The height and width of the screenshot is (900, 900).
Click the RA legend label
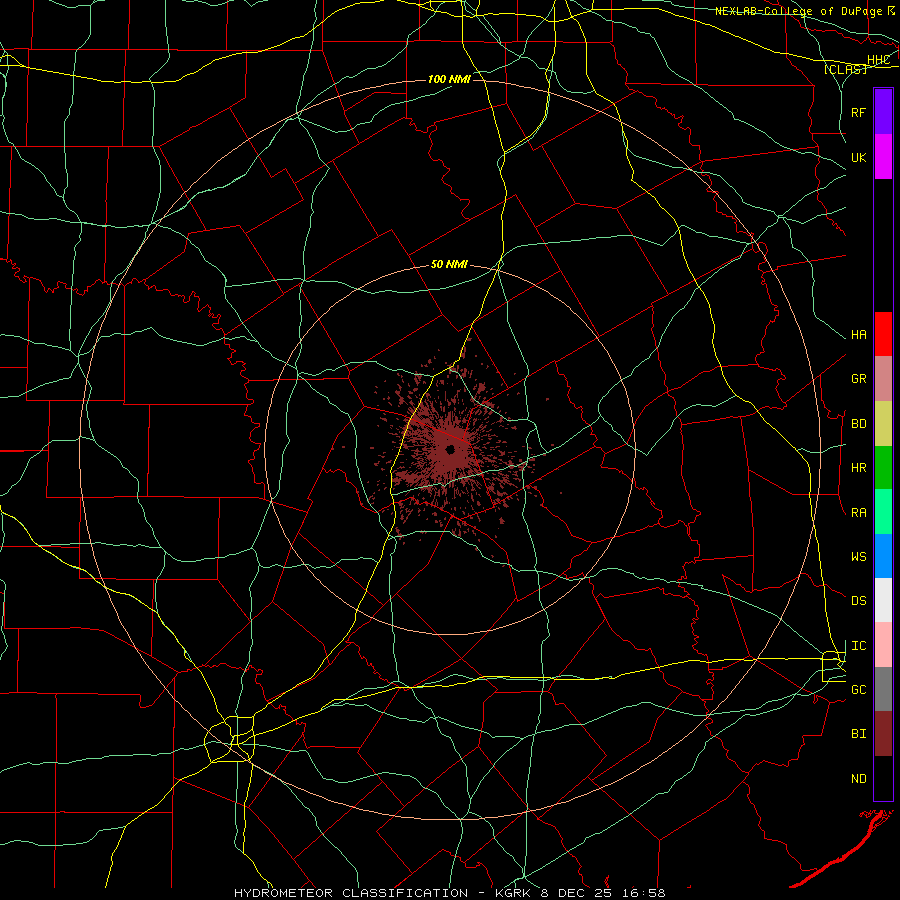coord(858,513)
